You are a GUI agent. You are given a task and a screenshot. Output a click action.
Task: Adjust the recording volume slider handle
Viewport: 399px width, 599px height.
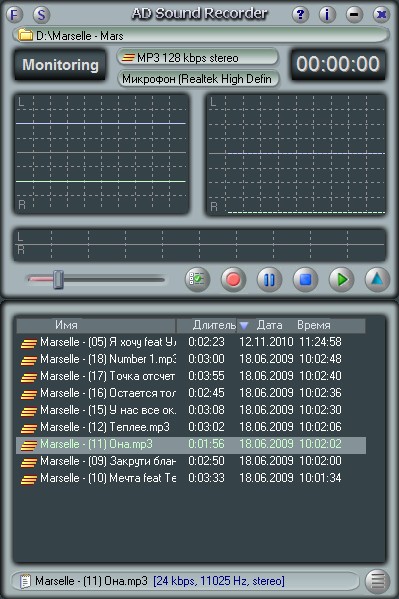point(58,279)
